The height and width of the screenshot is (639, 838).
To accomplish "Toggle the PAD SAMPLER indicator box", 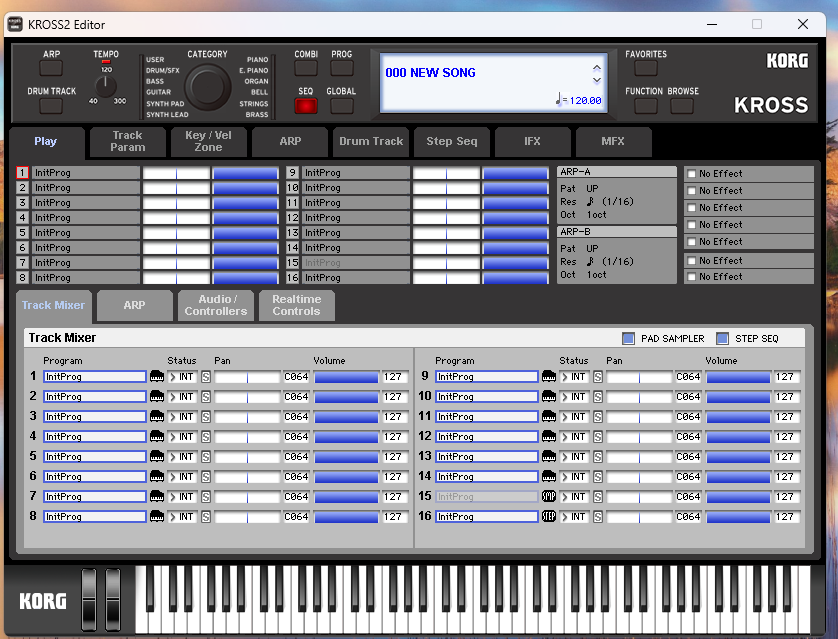I will coord(628,339).
